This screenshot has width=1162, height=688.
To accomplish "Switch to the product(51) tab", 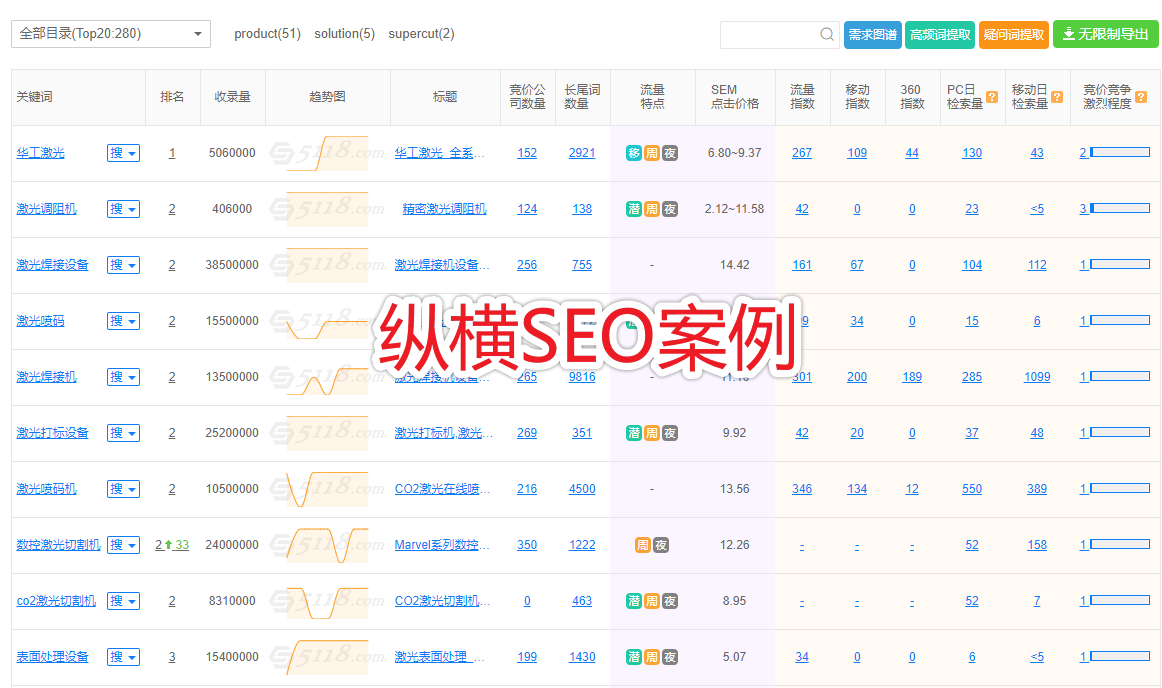I will pyautogui.click(x=267, y=33).
